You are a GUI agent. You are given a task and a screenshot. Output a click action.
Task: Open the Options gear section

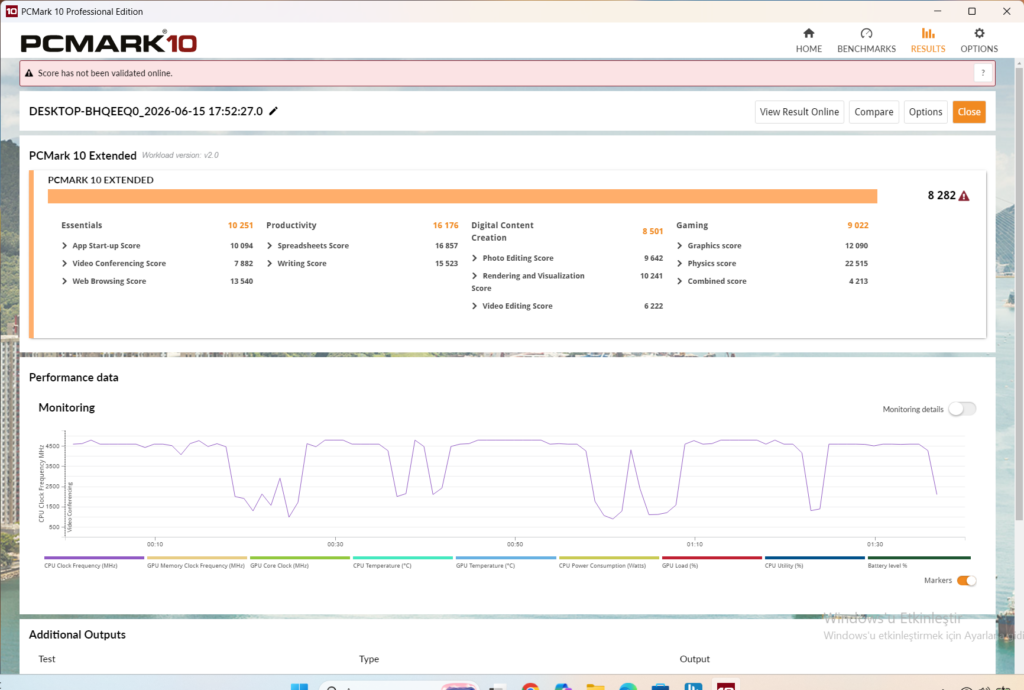click(x=979, y=40)
